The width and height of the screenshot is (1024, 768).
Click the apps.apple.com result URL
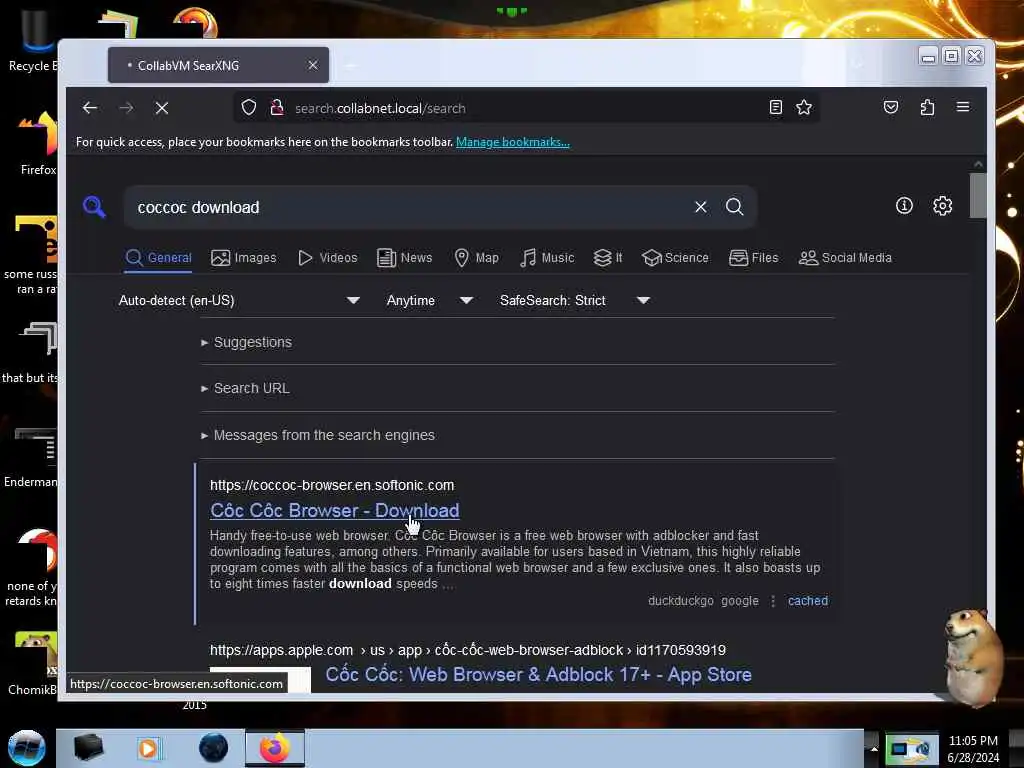coord(468,650)
